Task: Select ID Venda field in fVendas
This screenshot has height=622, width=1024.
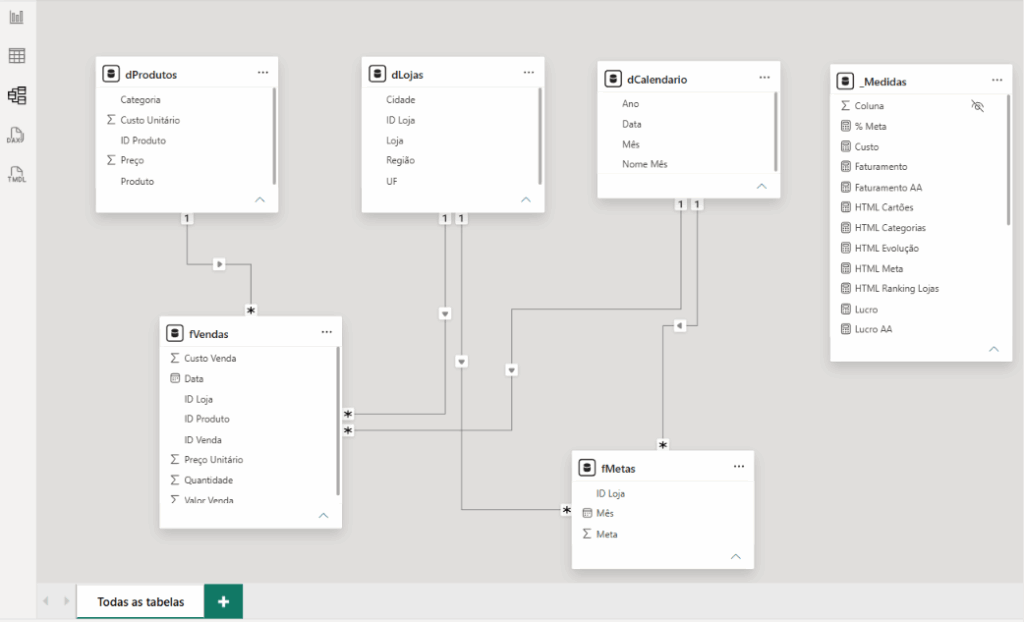Action: (x=202, y=440)
